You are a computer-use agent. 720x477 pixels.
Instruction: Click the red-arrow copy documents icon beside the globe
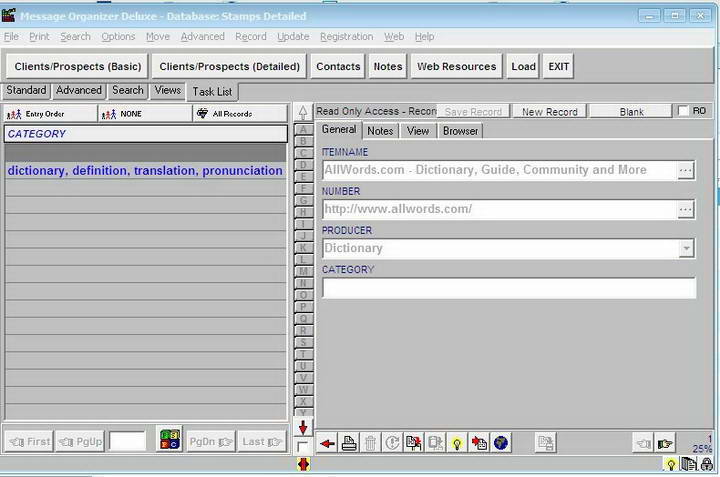[479, 443]
